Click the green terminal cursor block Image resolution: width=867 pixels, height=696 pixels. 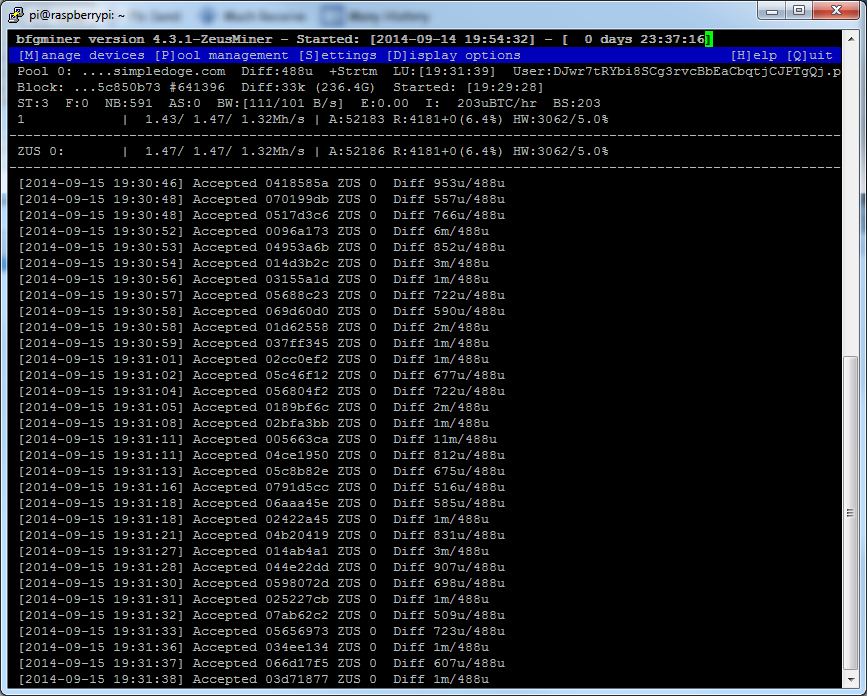click(709, 39)
